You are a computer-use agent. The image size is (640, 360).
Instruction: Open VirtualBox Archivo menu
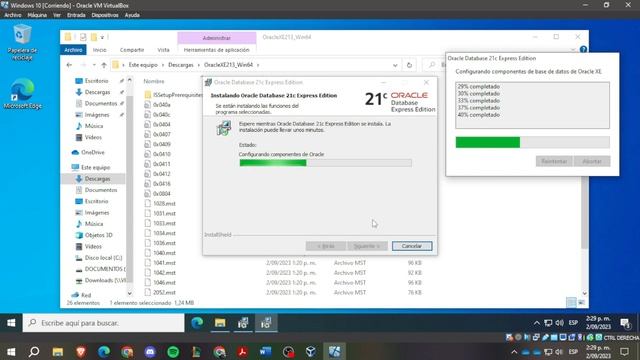click(x=13, y=15)
